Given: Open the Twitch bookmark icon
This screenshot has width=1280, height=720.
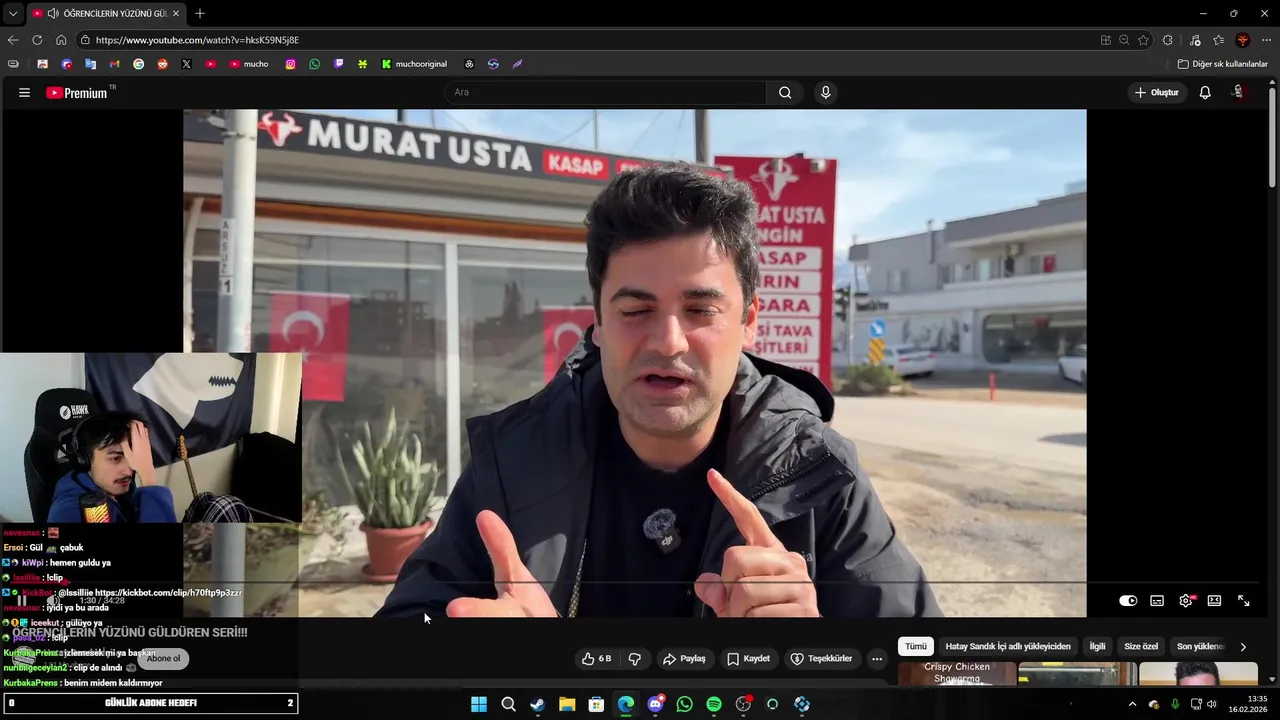Looking at the screenshot, I should 338,64.
